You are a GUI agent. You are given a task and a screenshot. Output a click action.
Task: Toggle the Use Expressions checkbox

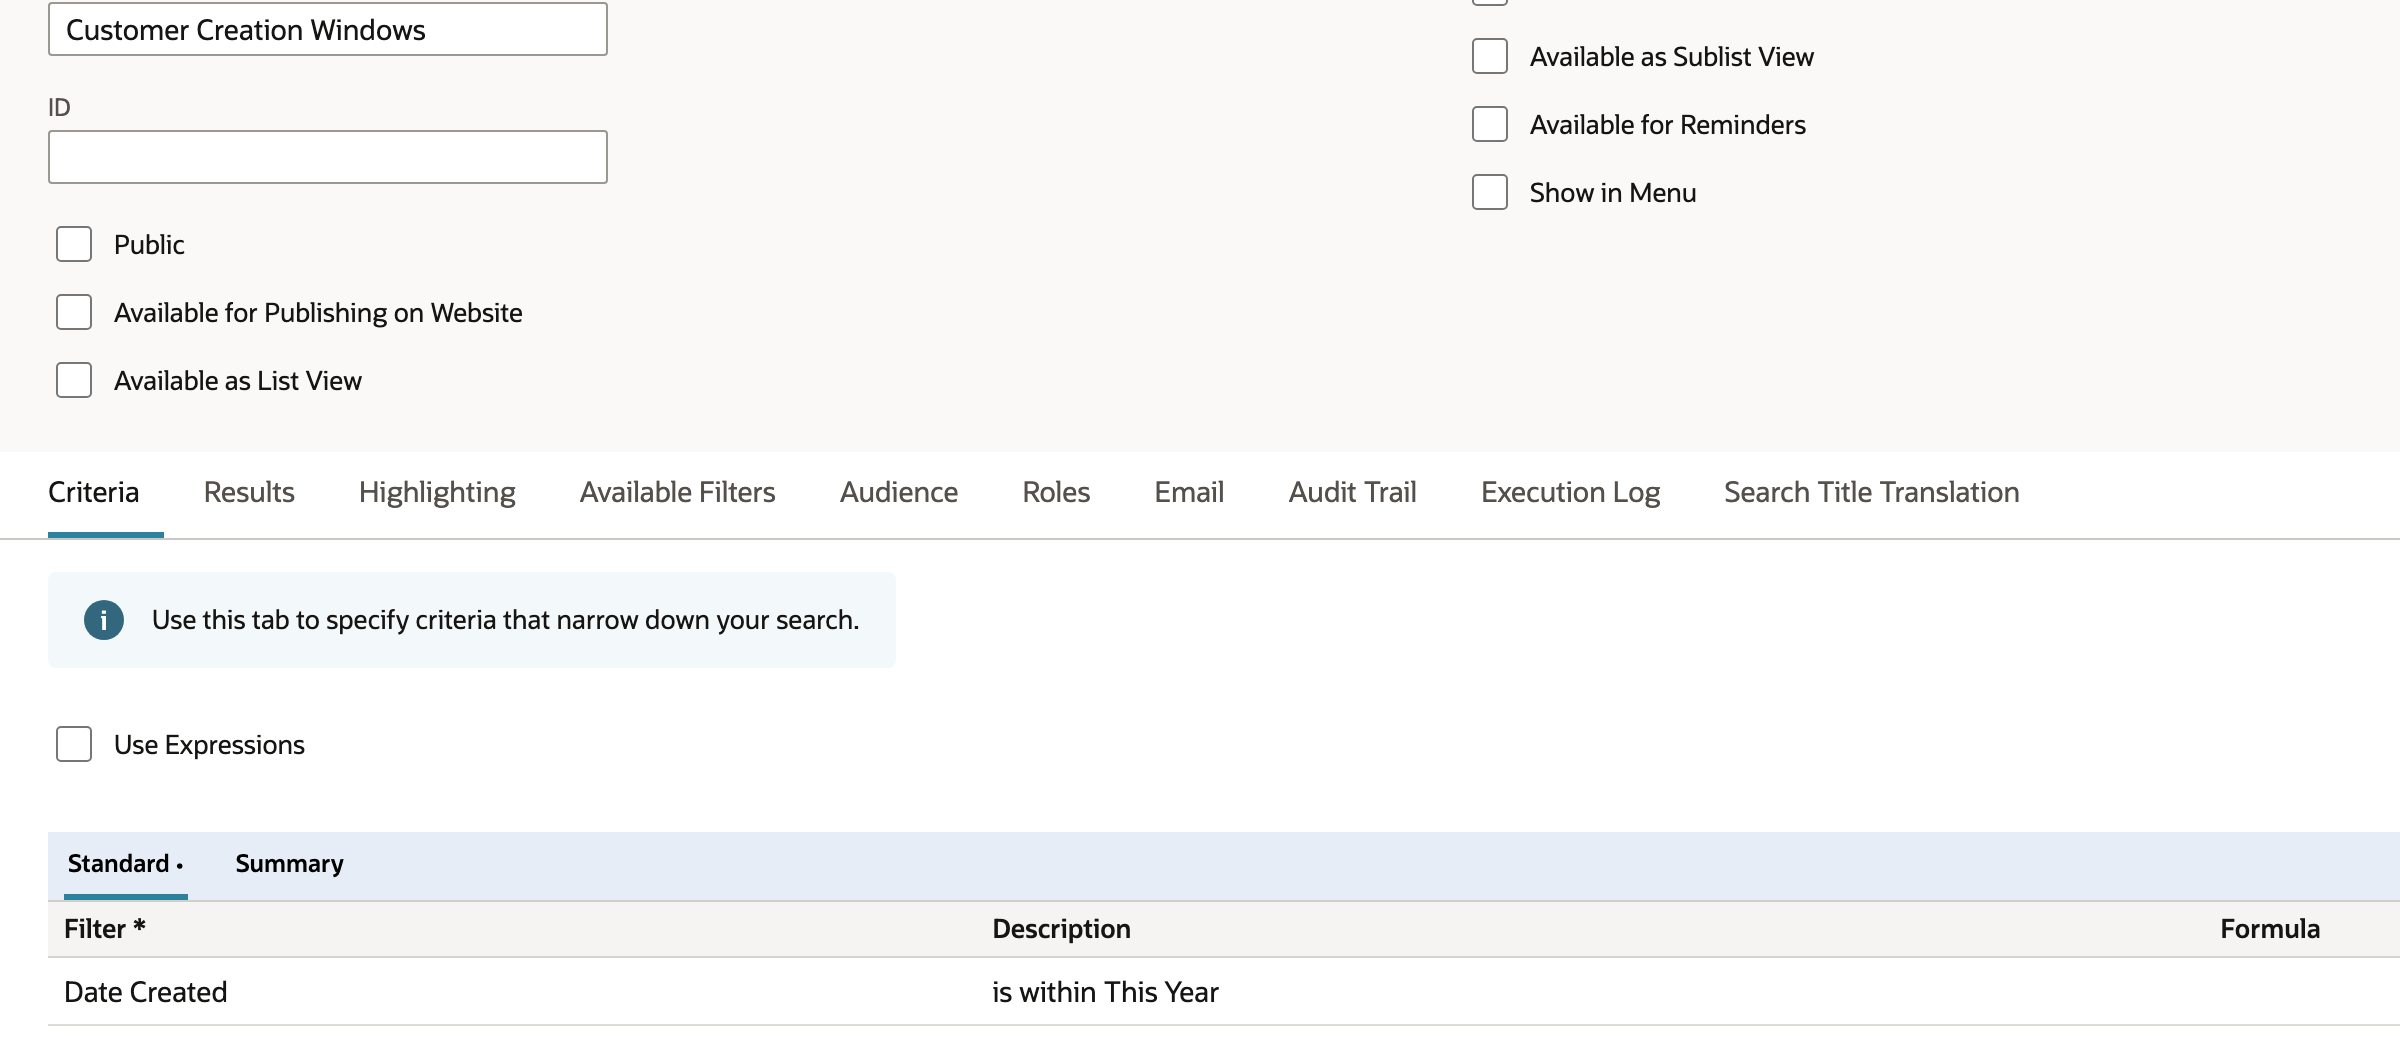(74, 744)
